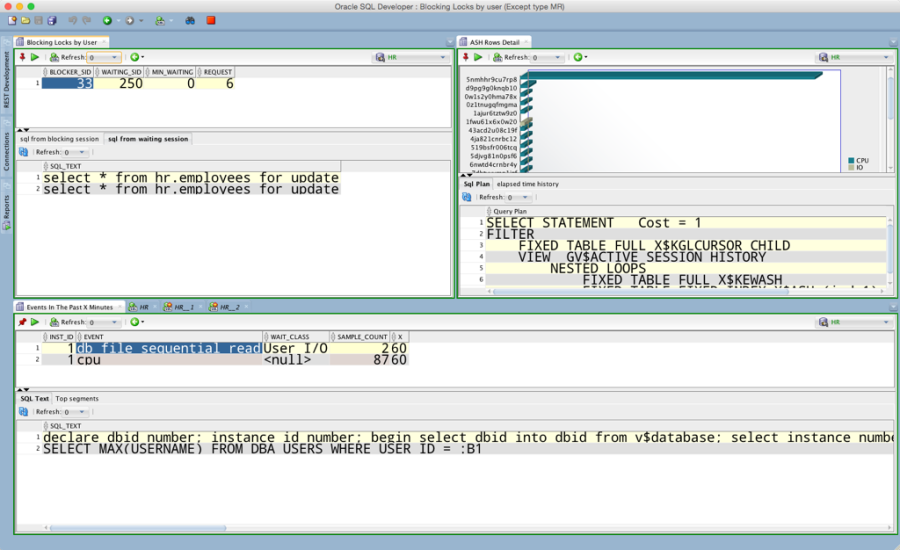
Task: Click the green run arrow in Events panel
Action: [x=35, y=323]
